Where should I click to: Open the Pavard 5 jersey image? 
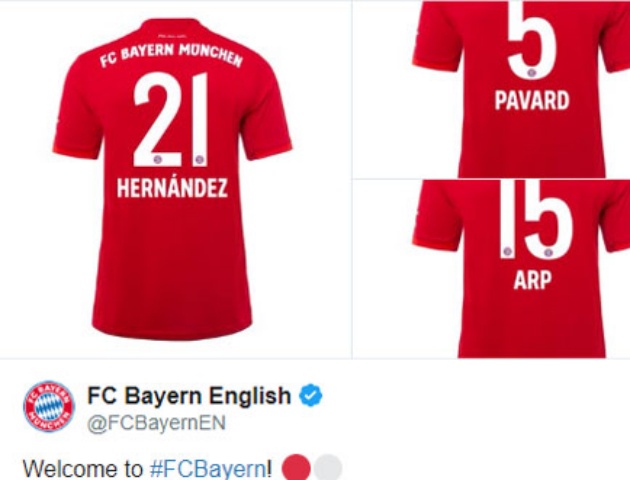click(491, 89)
